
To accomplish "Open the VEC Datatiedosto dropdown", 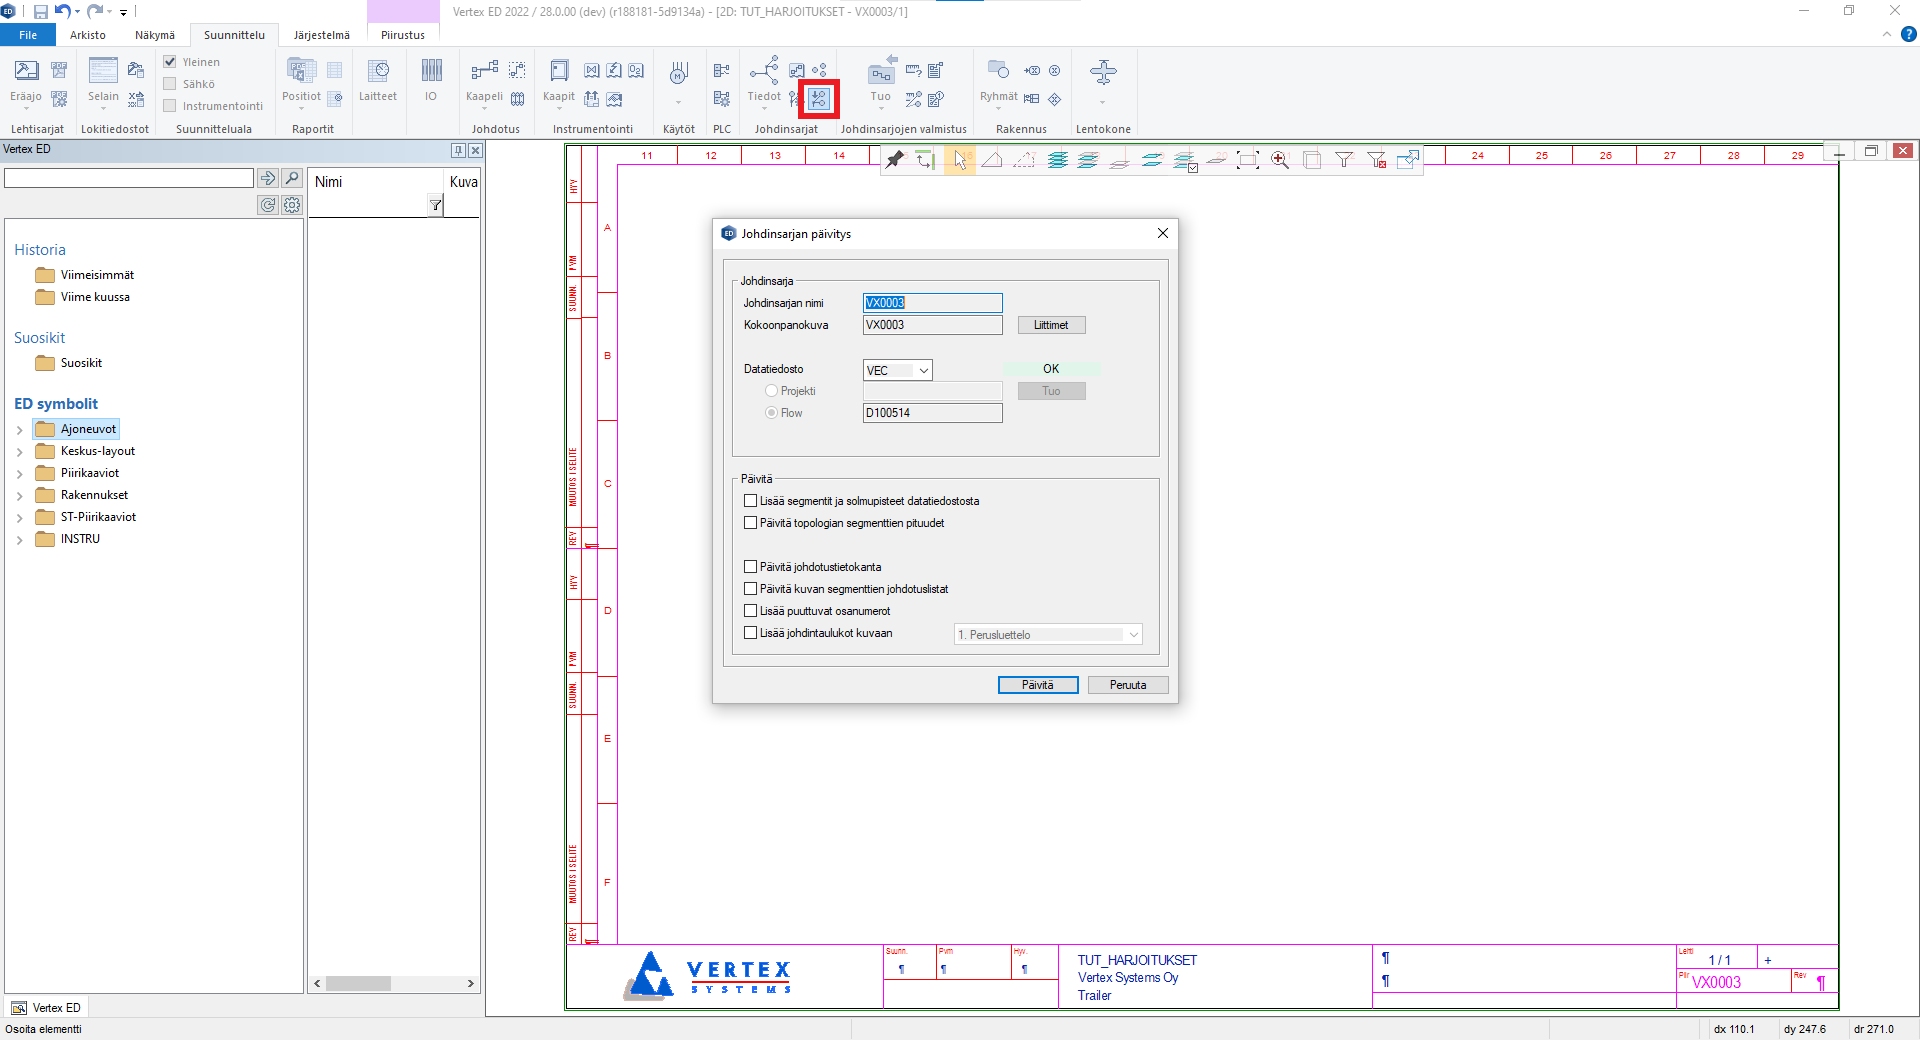I will coord(897,371).
